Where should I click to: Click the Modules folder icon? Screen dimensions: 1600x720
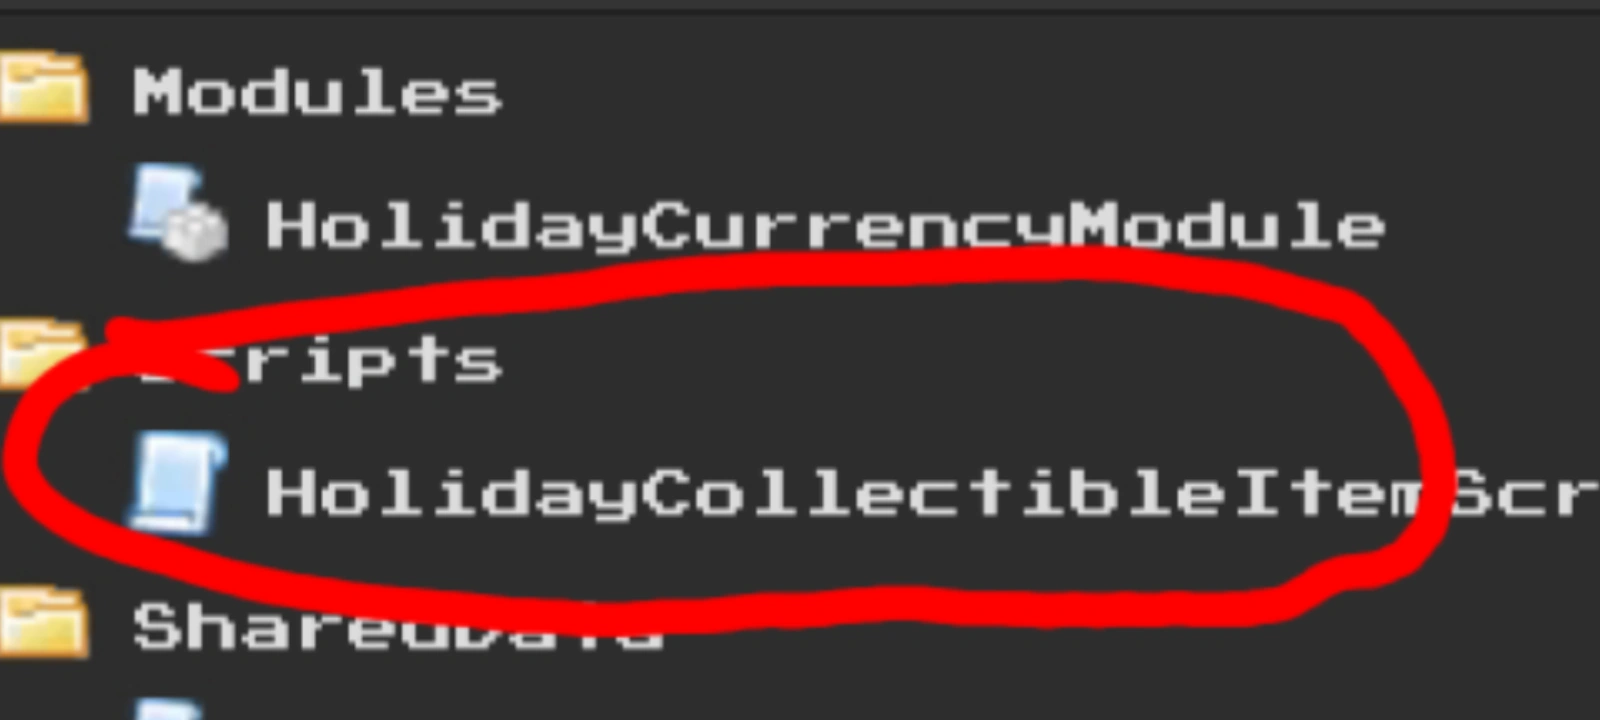[x=42, y=88]
